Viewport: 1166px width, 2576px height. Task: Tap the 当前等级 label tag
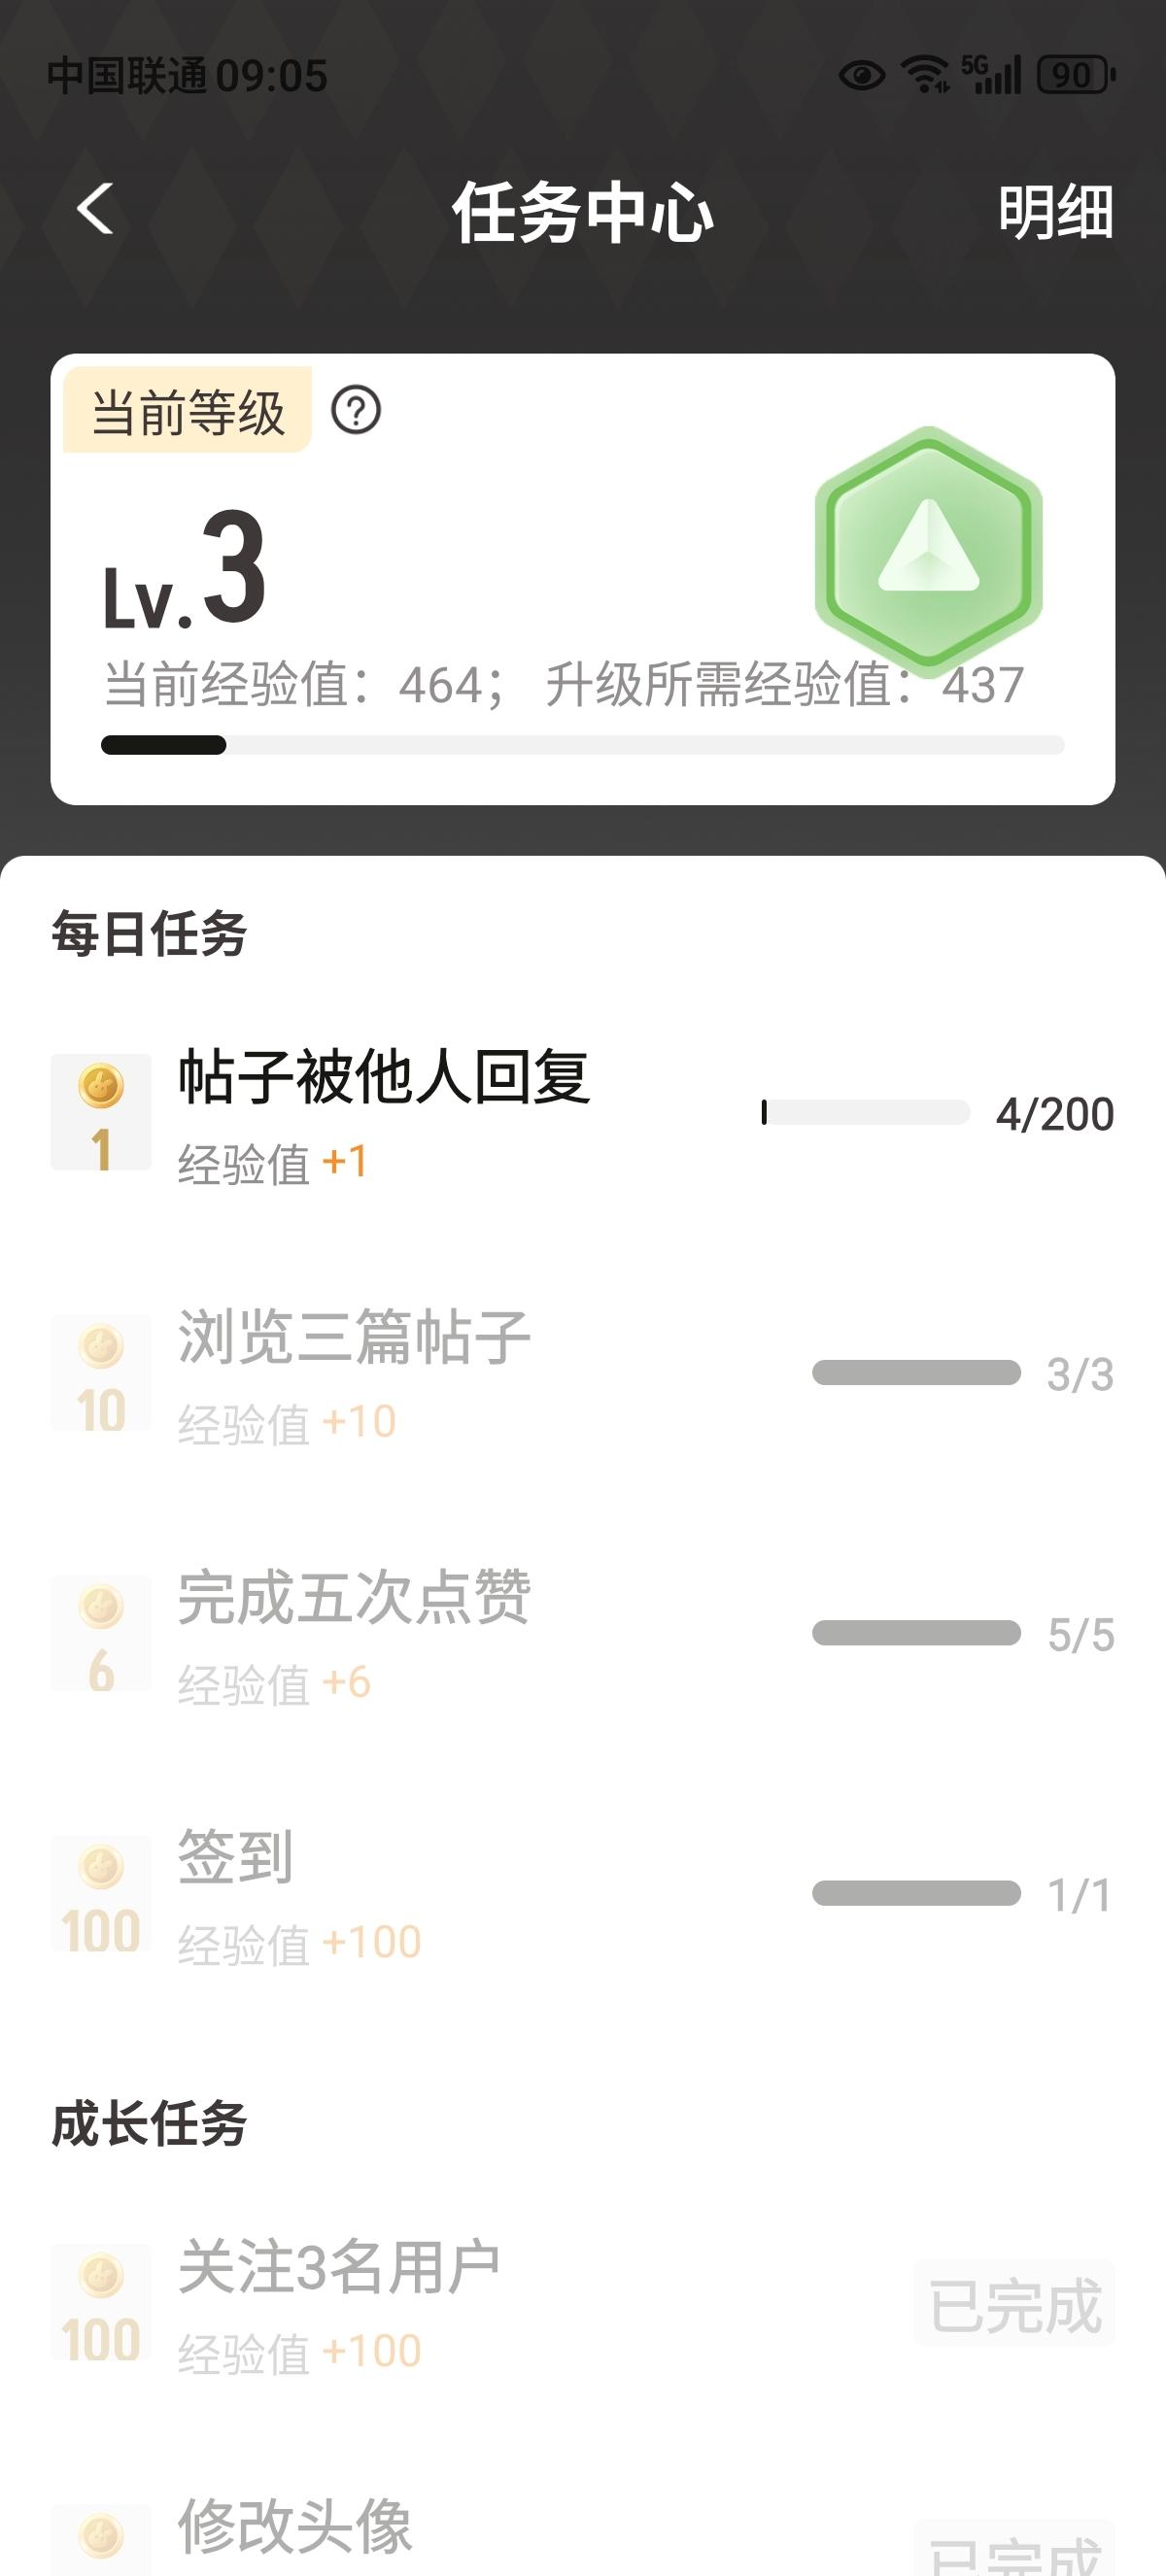tap(188, 411)
